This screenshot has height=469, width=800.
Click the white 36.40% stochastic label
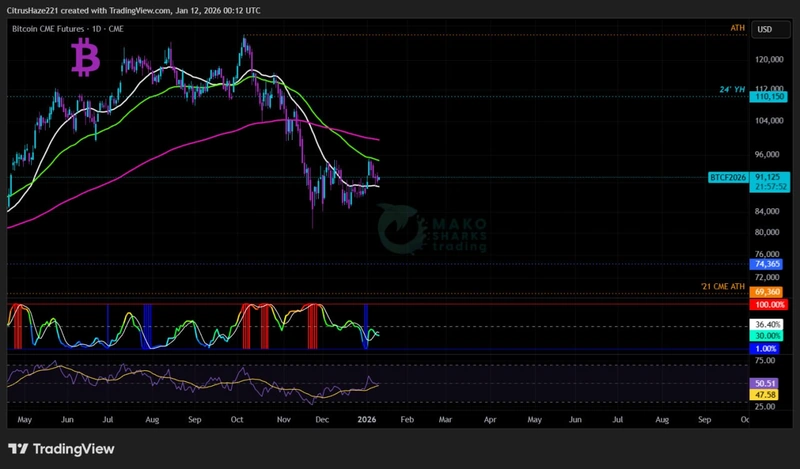[767, 325]
